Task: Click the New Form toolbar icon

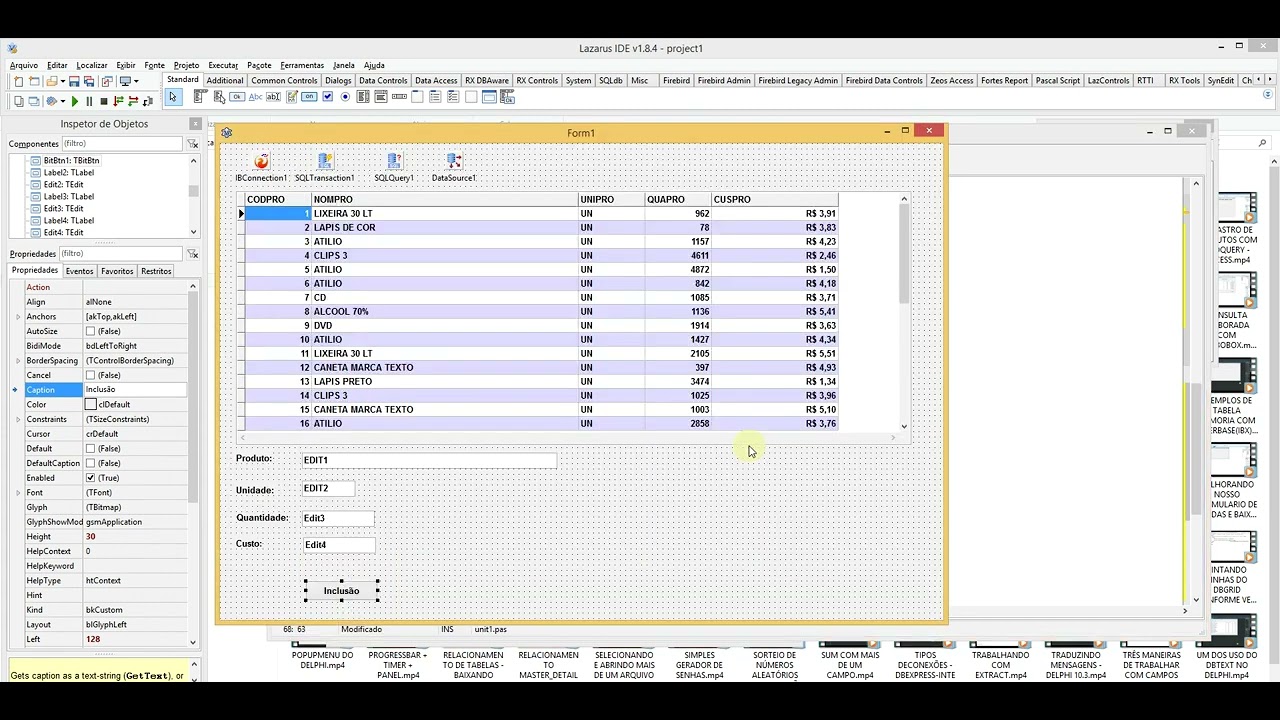Action: (34, 81)
